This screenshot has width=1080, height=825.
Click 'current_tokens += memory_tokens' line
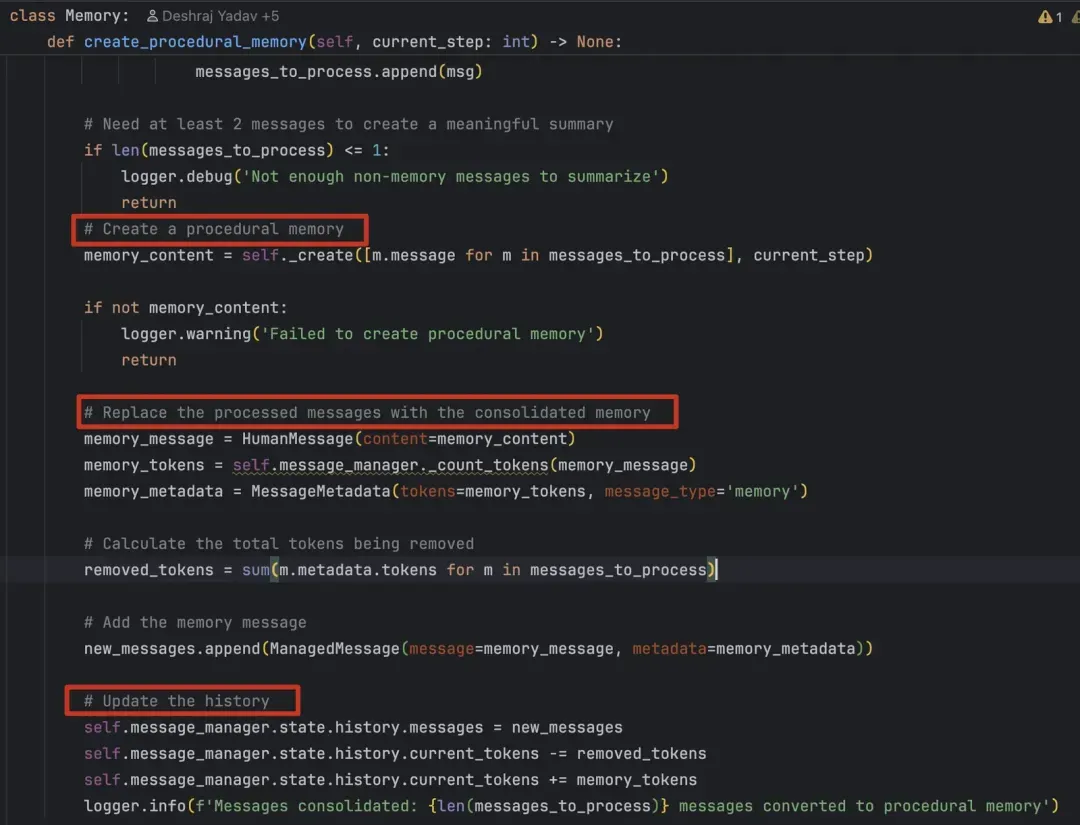[x=391, y=780]
